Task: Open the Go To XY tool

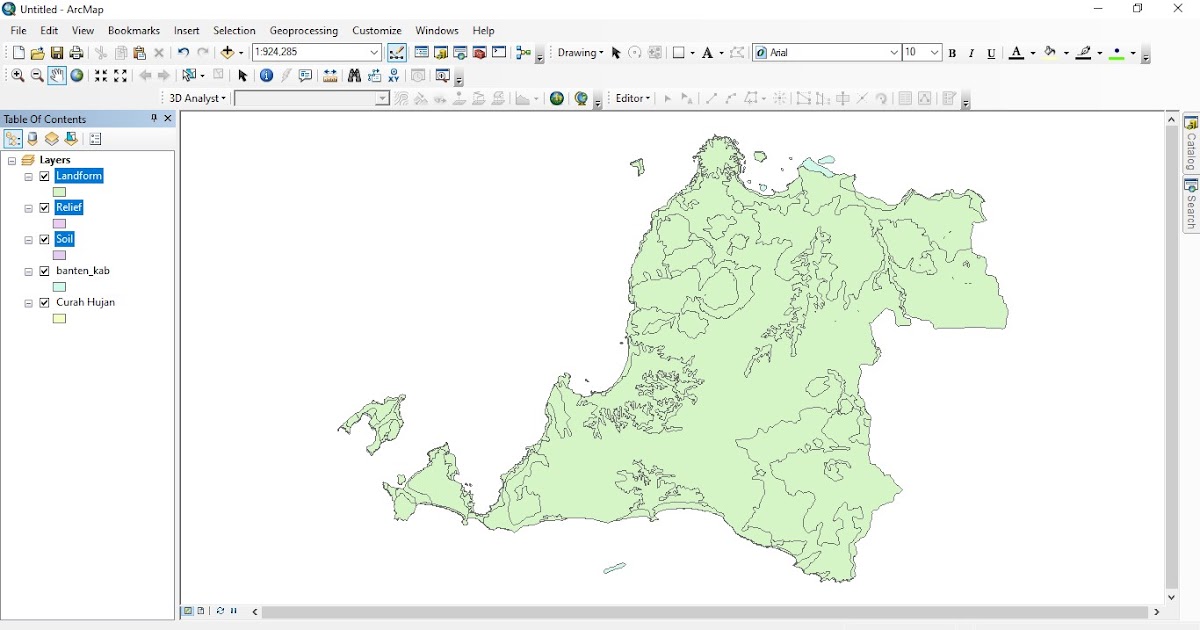Action: (x=394, y=75)
